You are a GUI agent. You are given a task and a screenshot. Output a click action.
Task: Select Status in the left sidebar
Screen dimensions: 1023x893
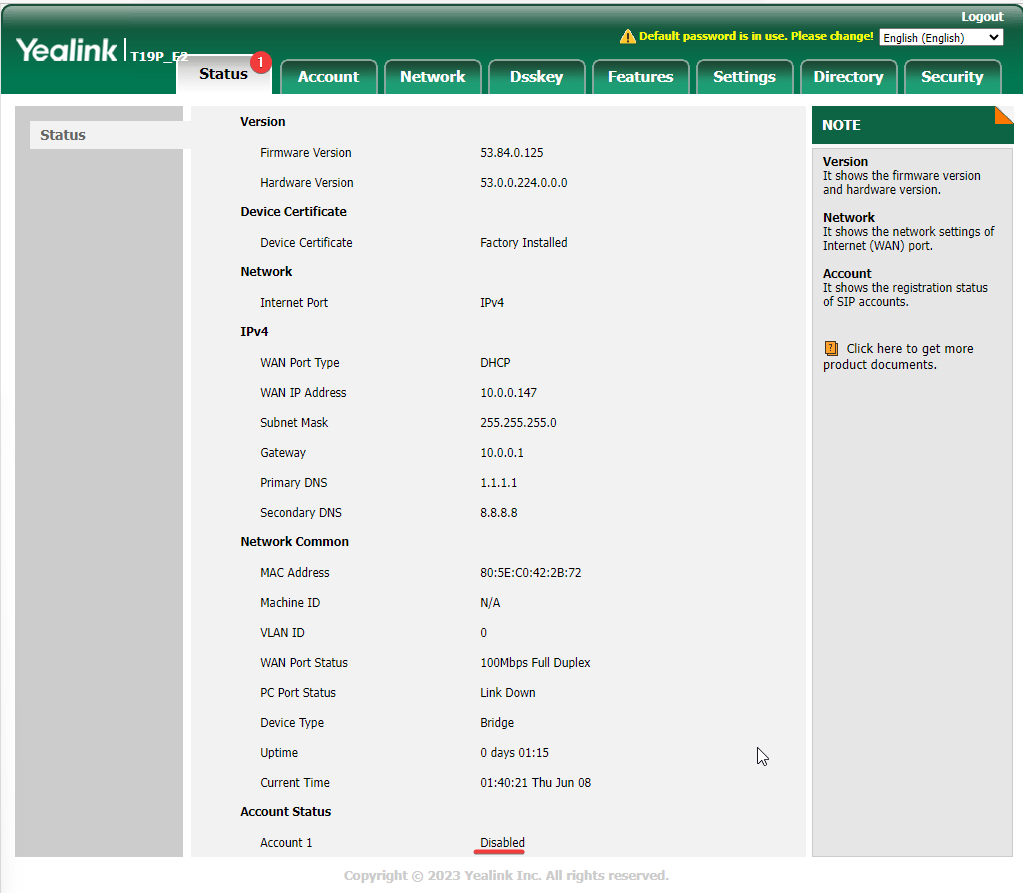point(63,135)
